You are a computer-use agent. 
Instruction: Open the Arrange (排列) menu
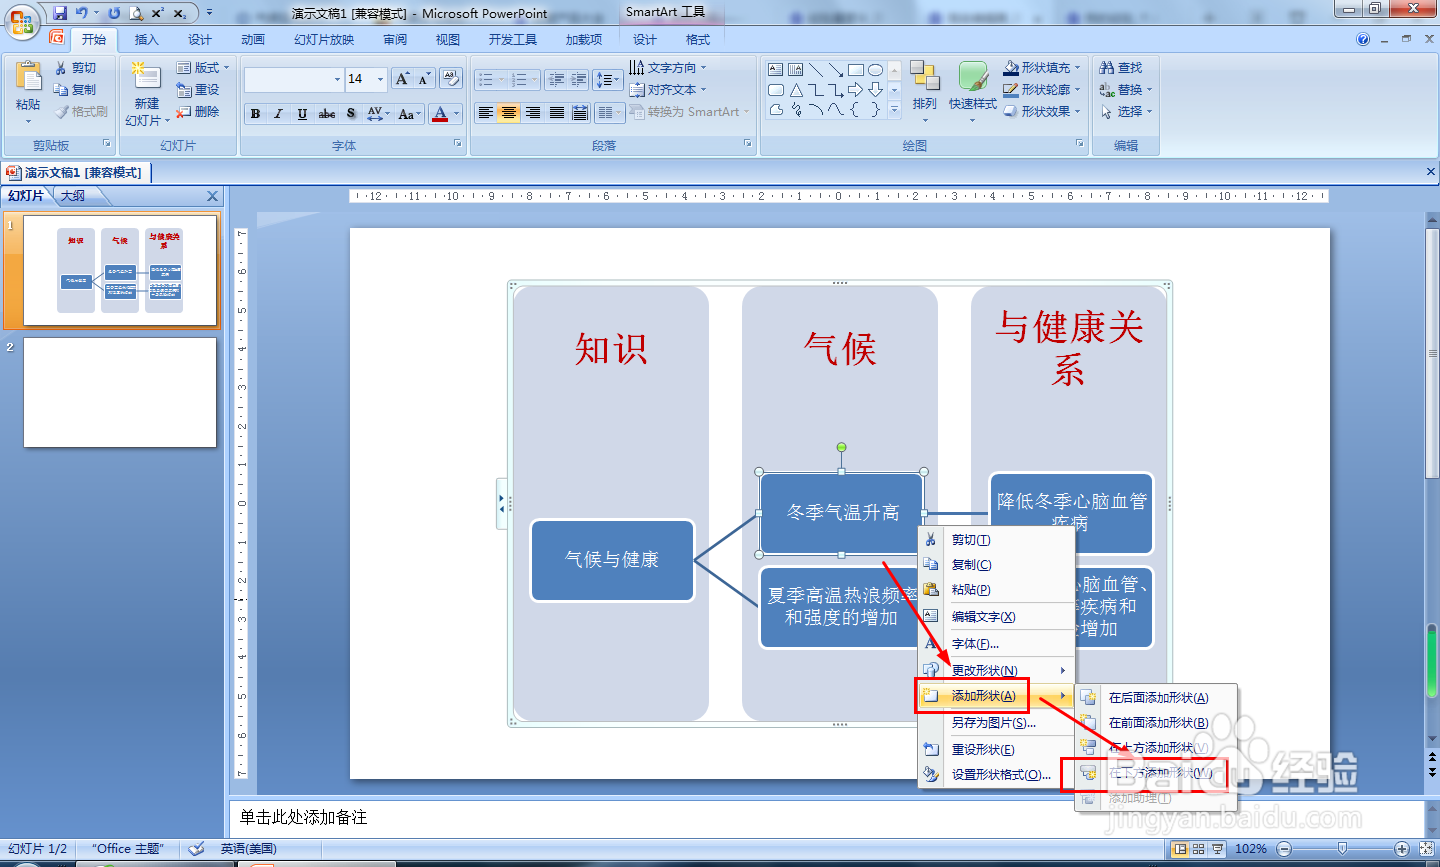[925, 90]
